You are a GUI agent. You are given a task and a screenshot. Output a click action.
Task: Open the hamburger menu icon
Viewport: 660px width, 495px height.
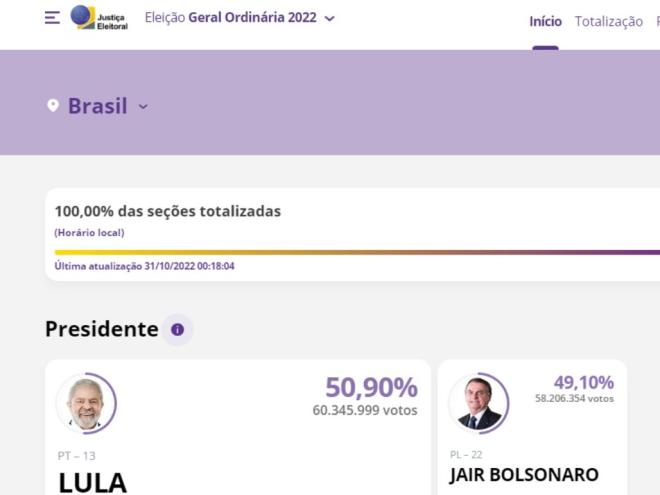click(x=52, y=18)
